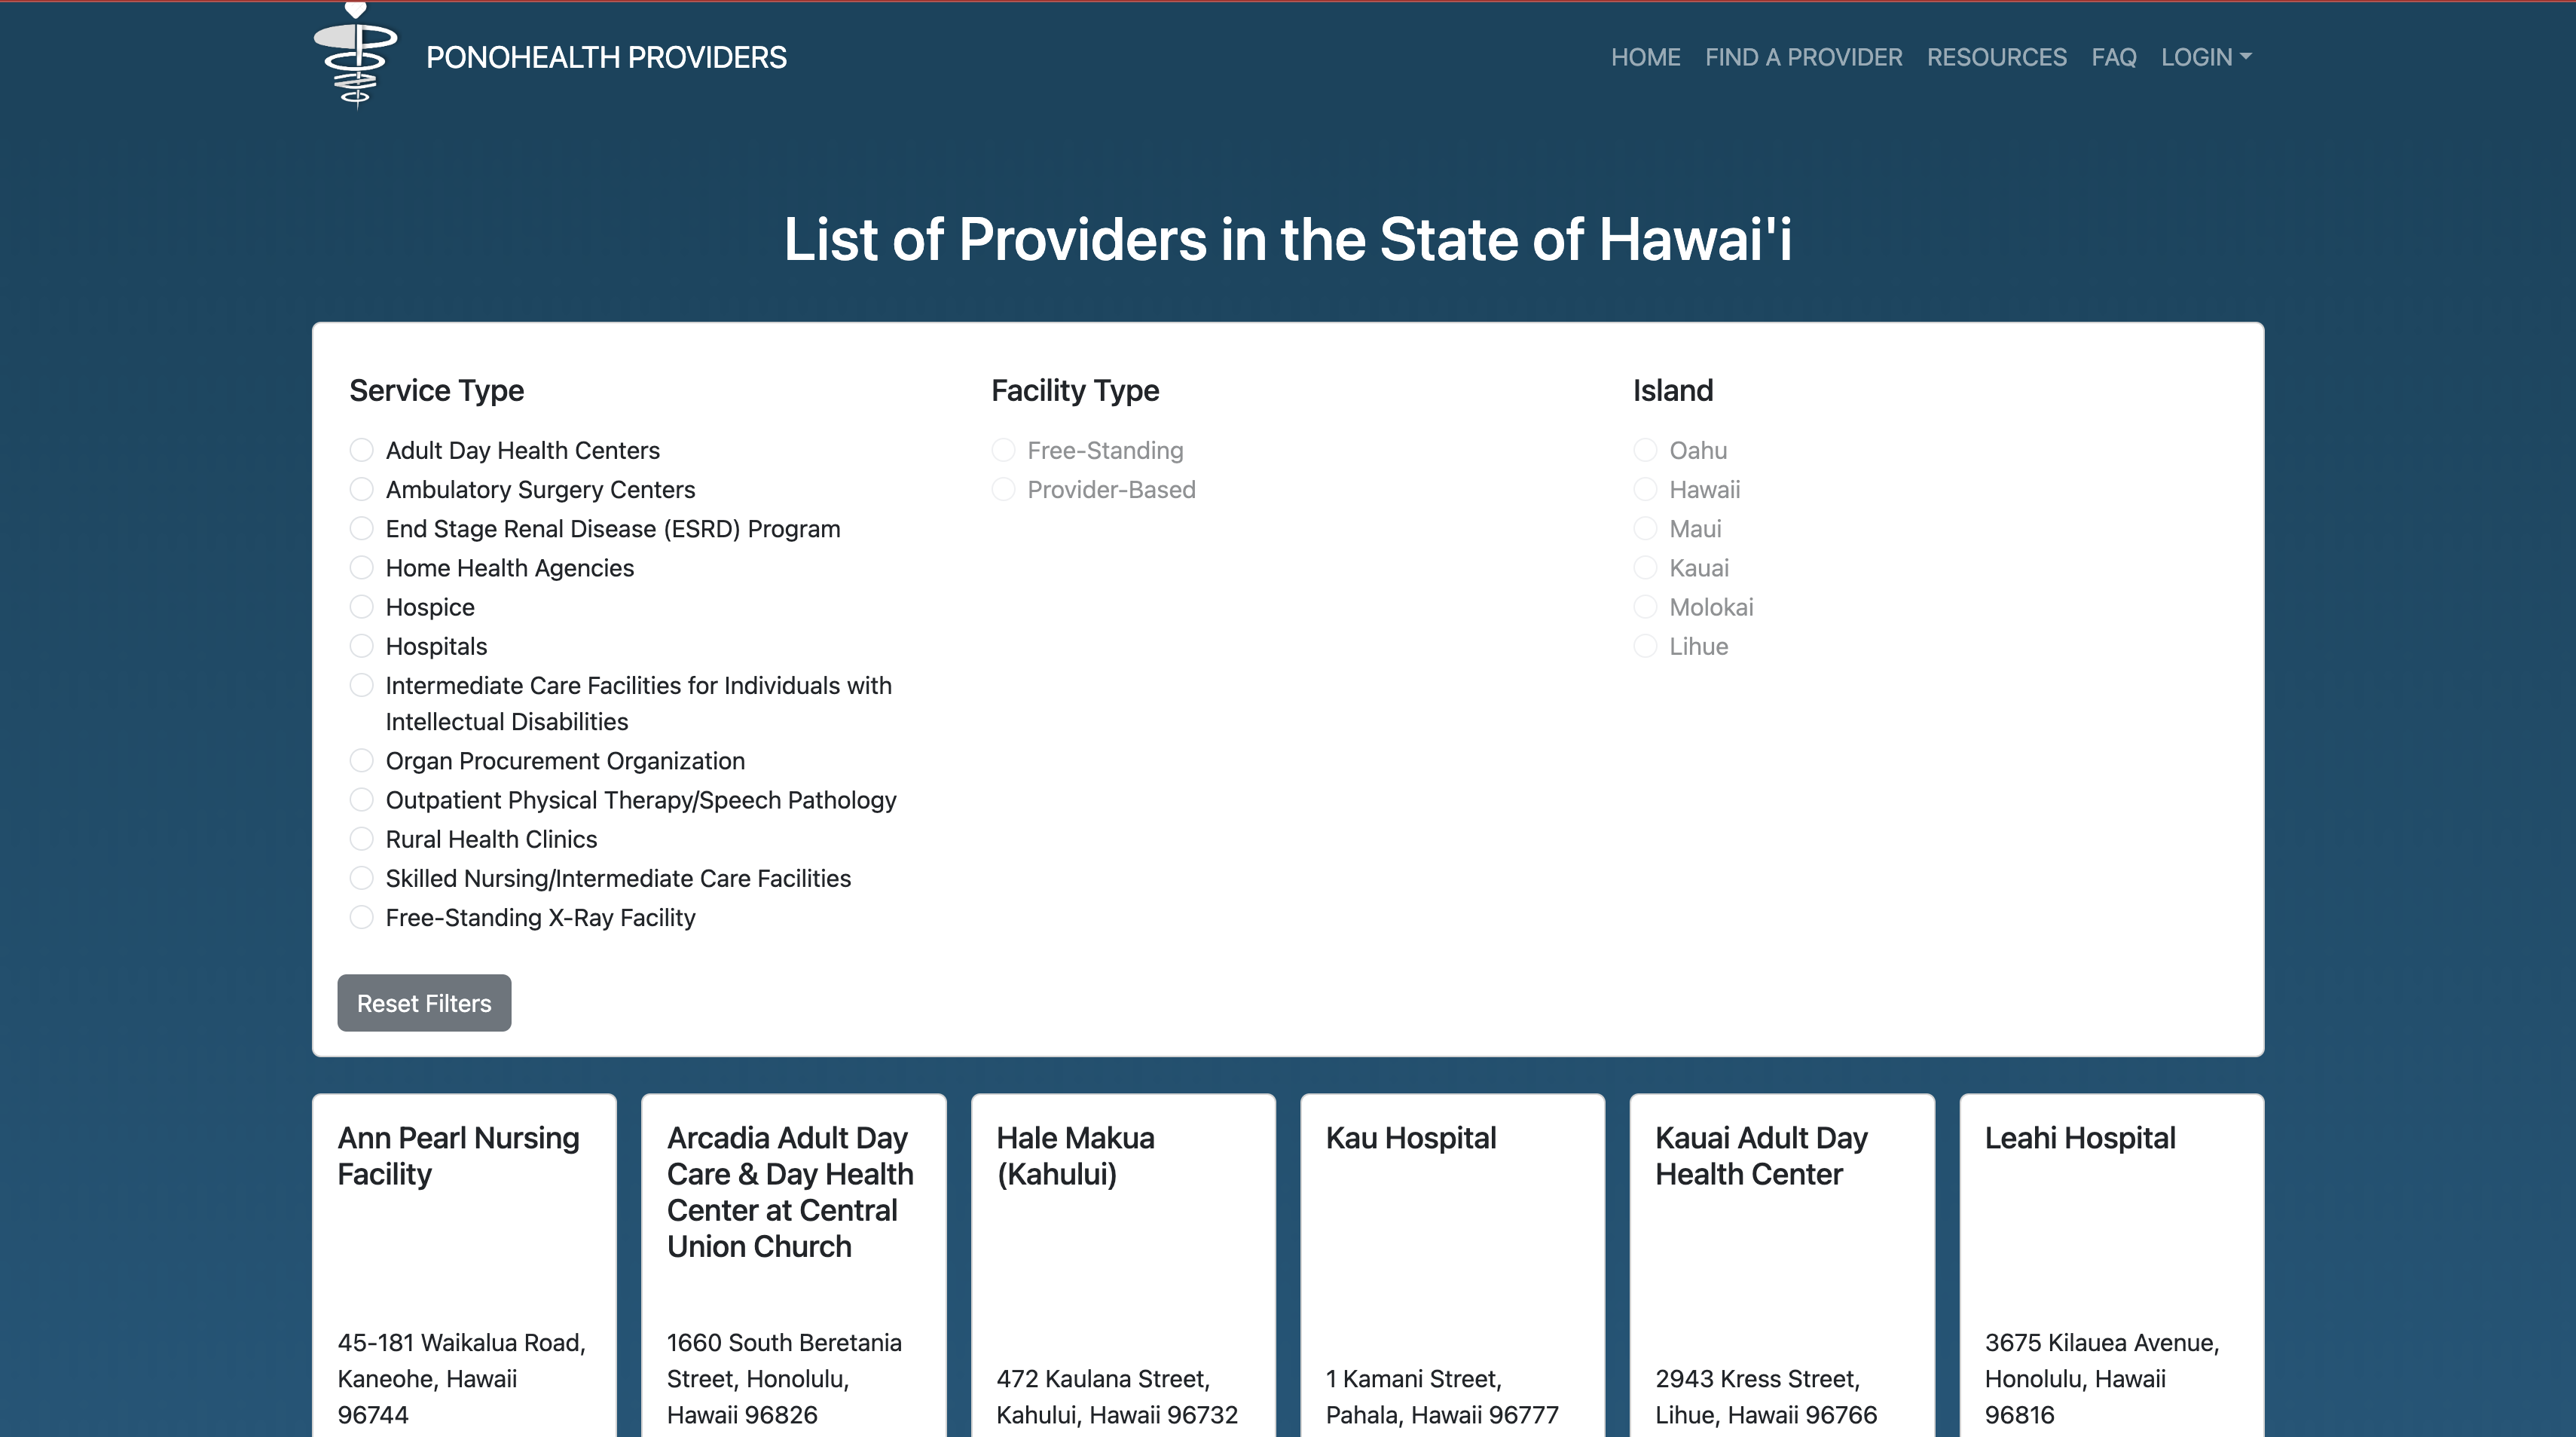Click the Reset Filters button
This screenshot has height=1437, width=2576.
point(424,1003)
